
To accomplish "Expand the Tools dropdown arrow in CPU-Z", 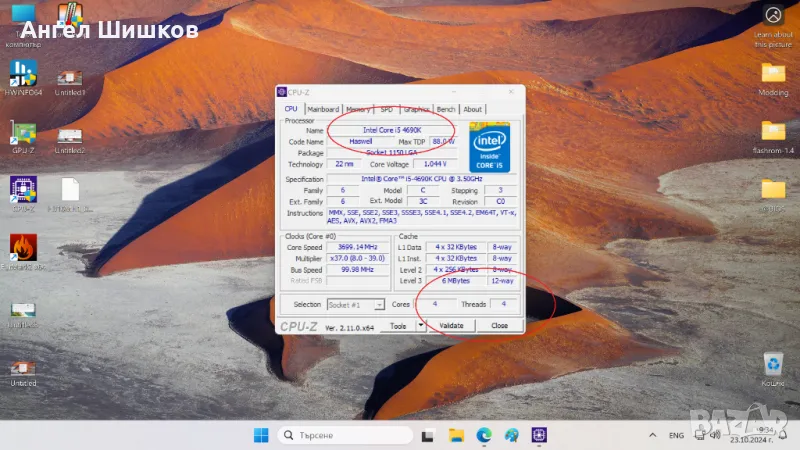I will (421, 326).
